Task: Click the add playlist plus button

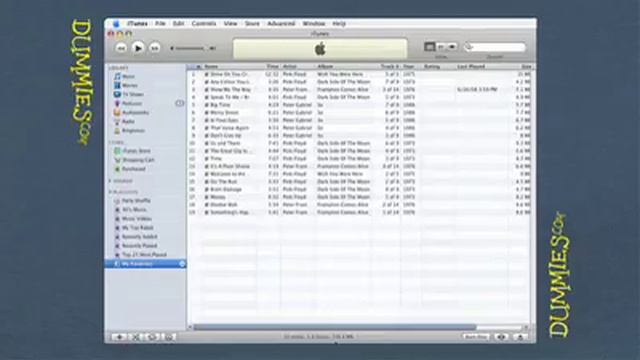Action: (x=120, y=337)
